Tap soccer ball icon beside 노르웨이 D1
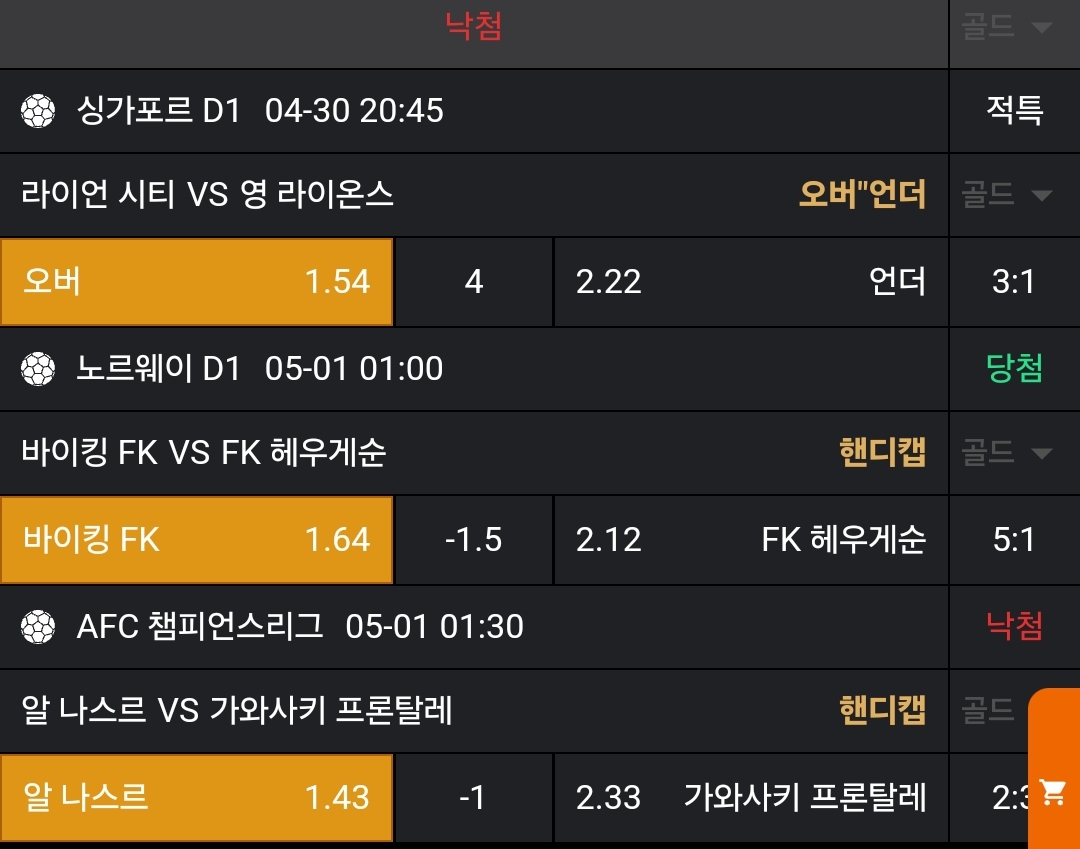This screenshot has height=849, width=1080. tap(38, 369)
